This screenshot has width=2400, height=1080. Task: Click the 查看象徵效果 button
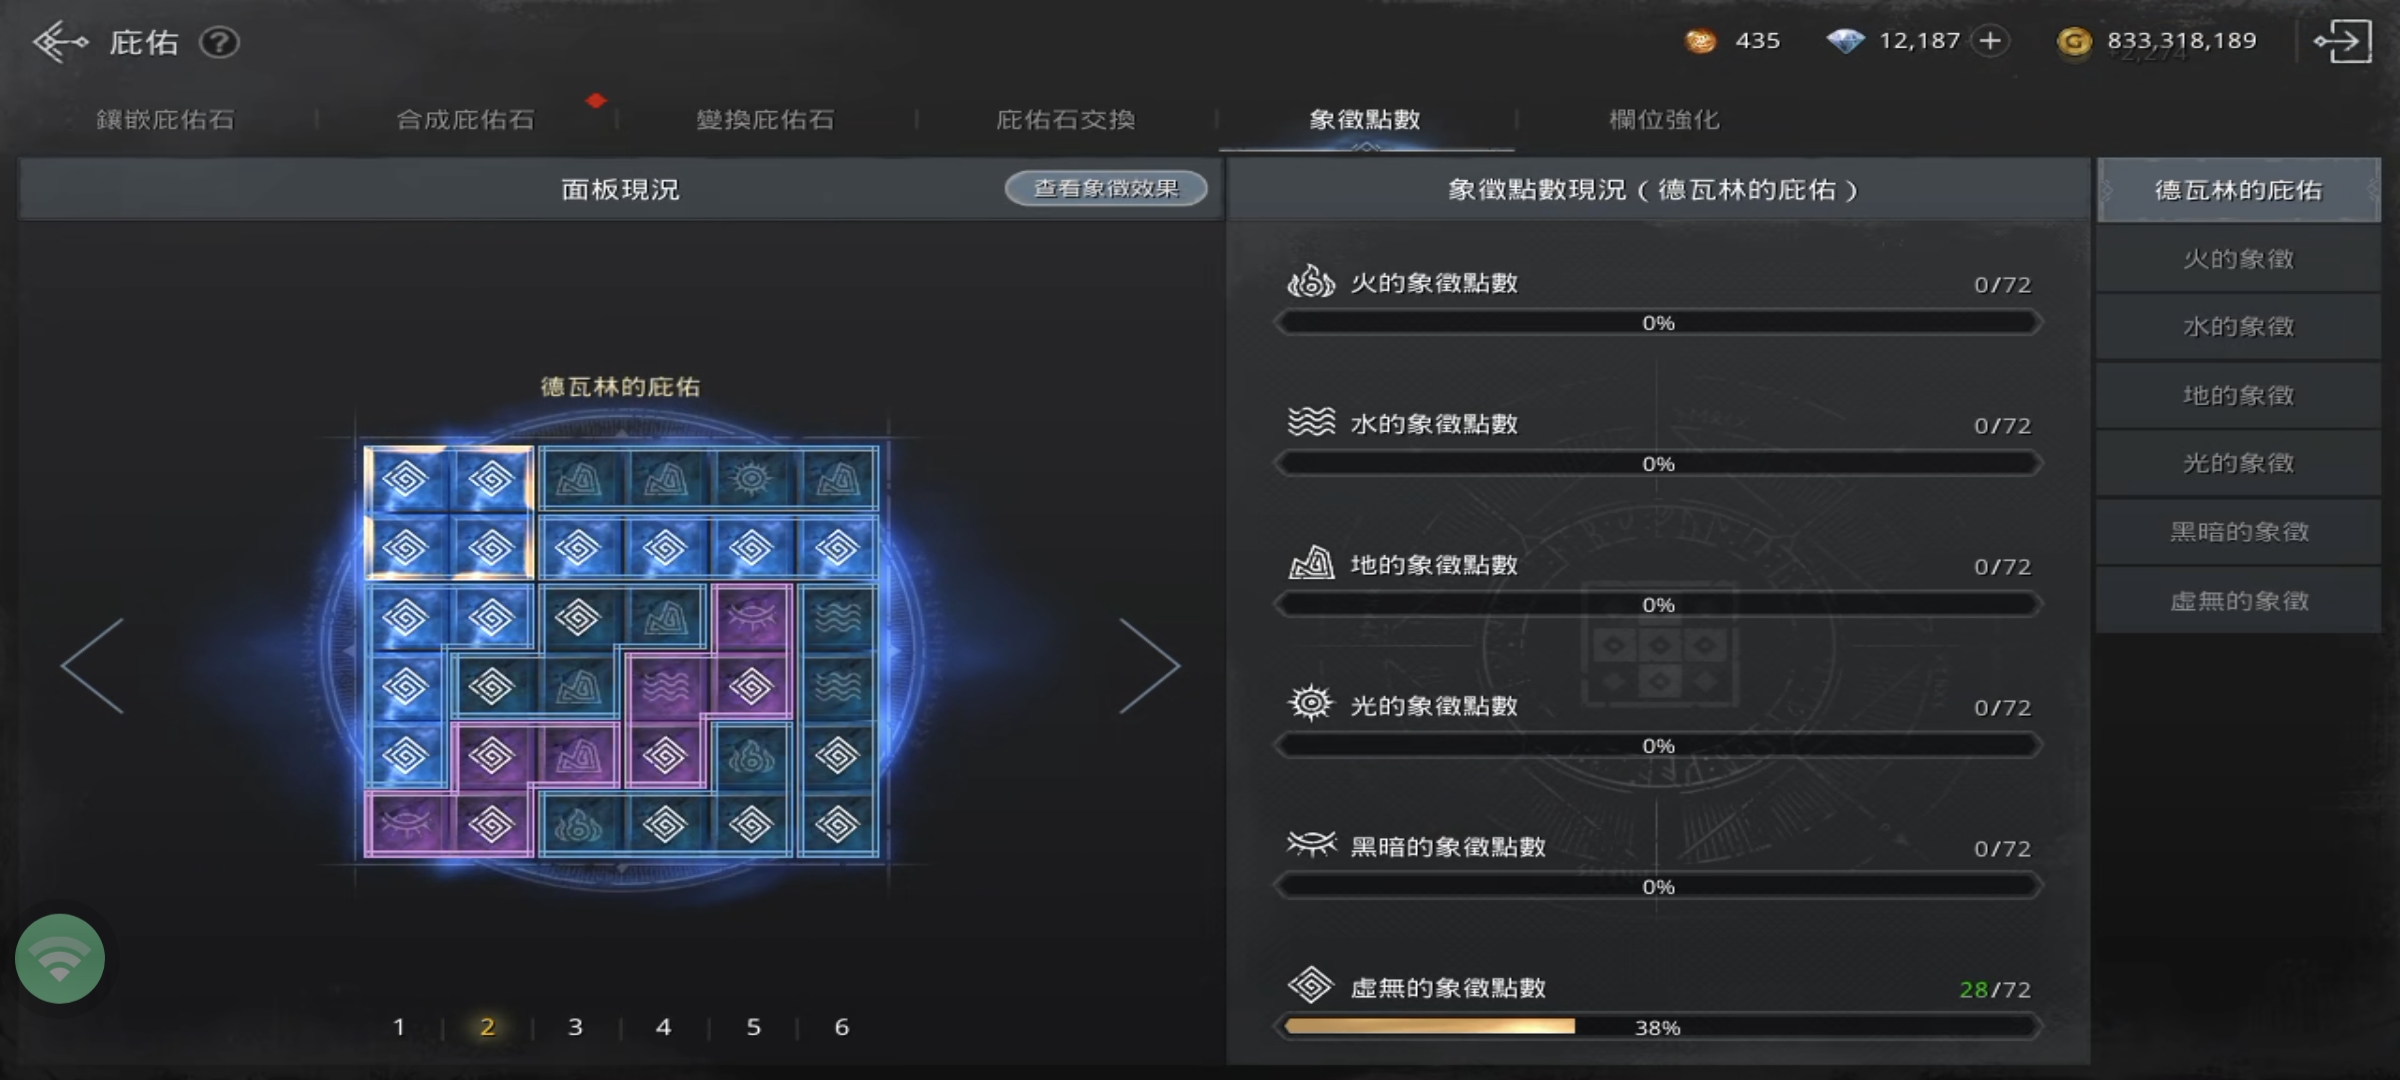click(1106, 188)
